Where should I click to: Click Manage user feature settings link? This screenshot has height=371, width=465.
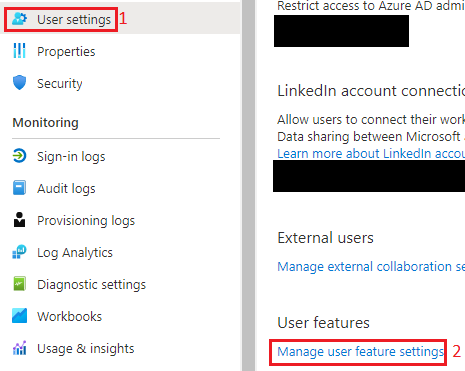click(x=360, y=352)
